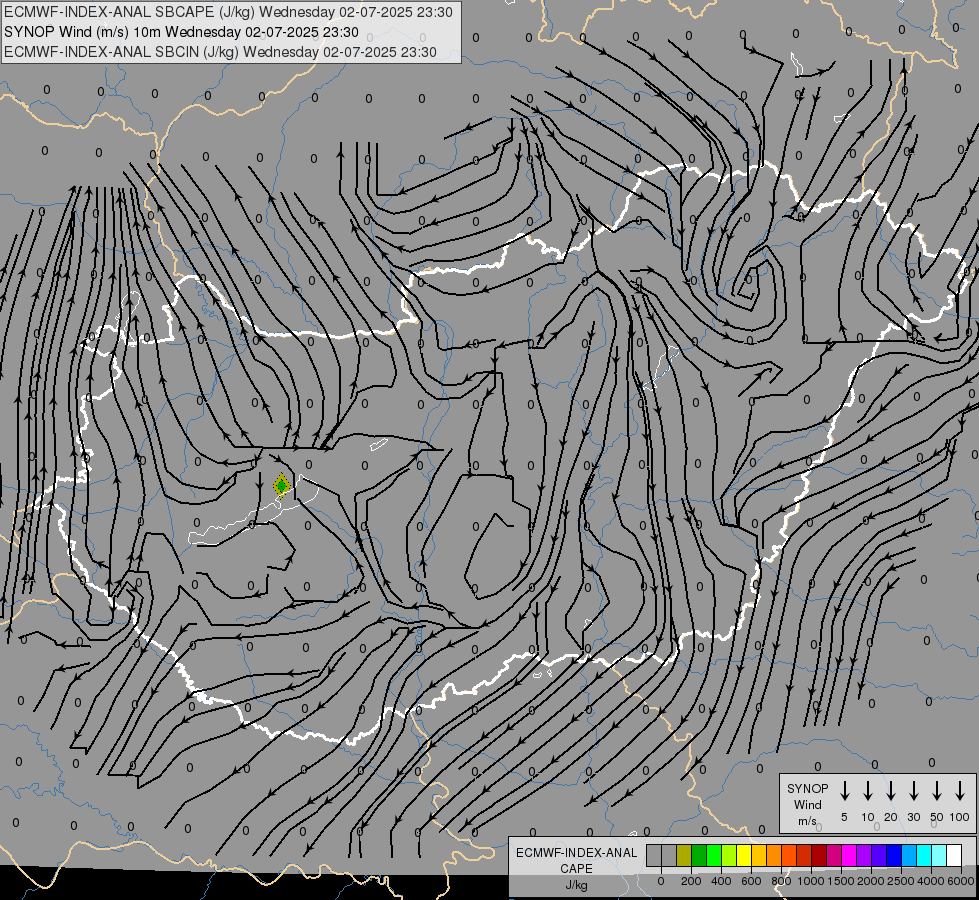Click the SBCIN title line in header box

[x=220, y=52]
